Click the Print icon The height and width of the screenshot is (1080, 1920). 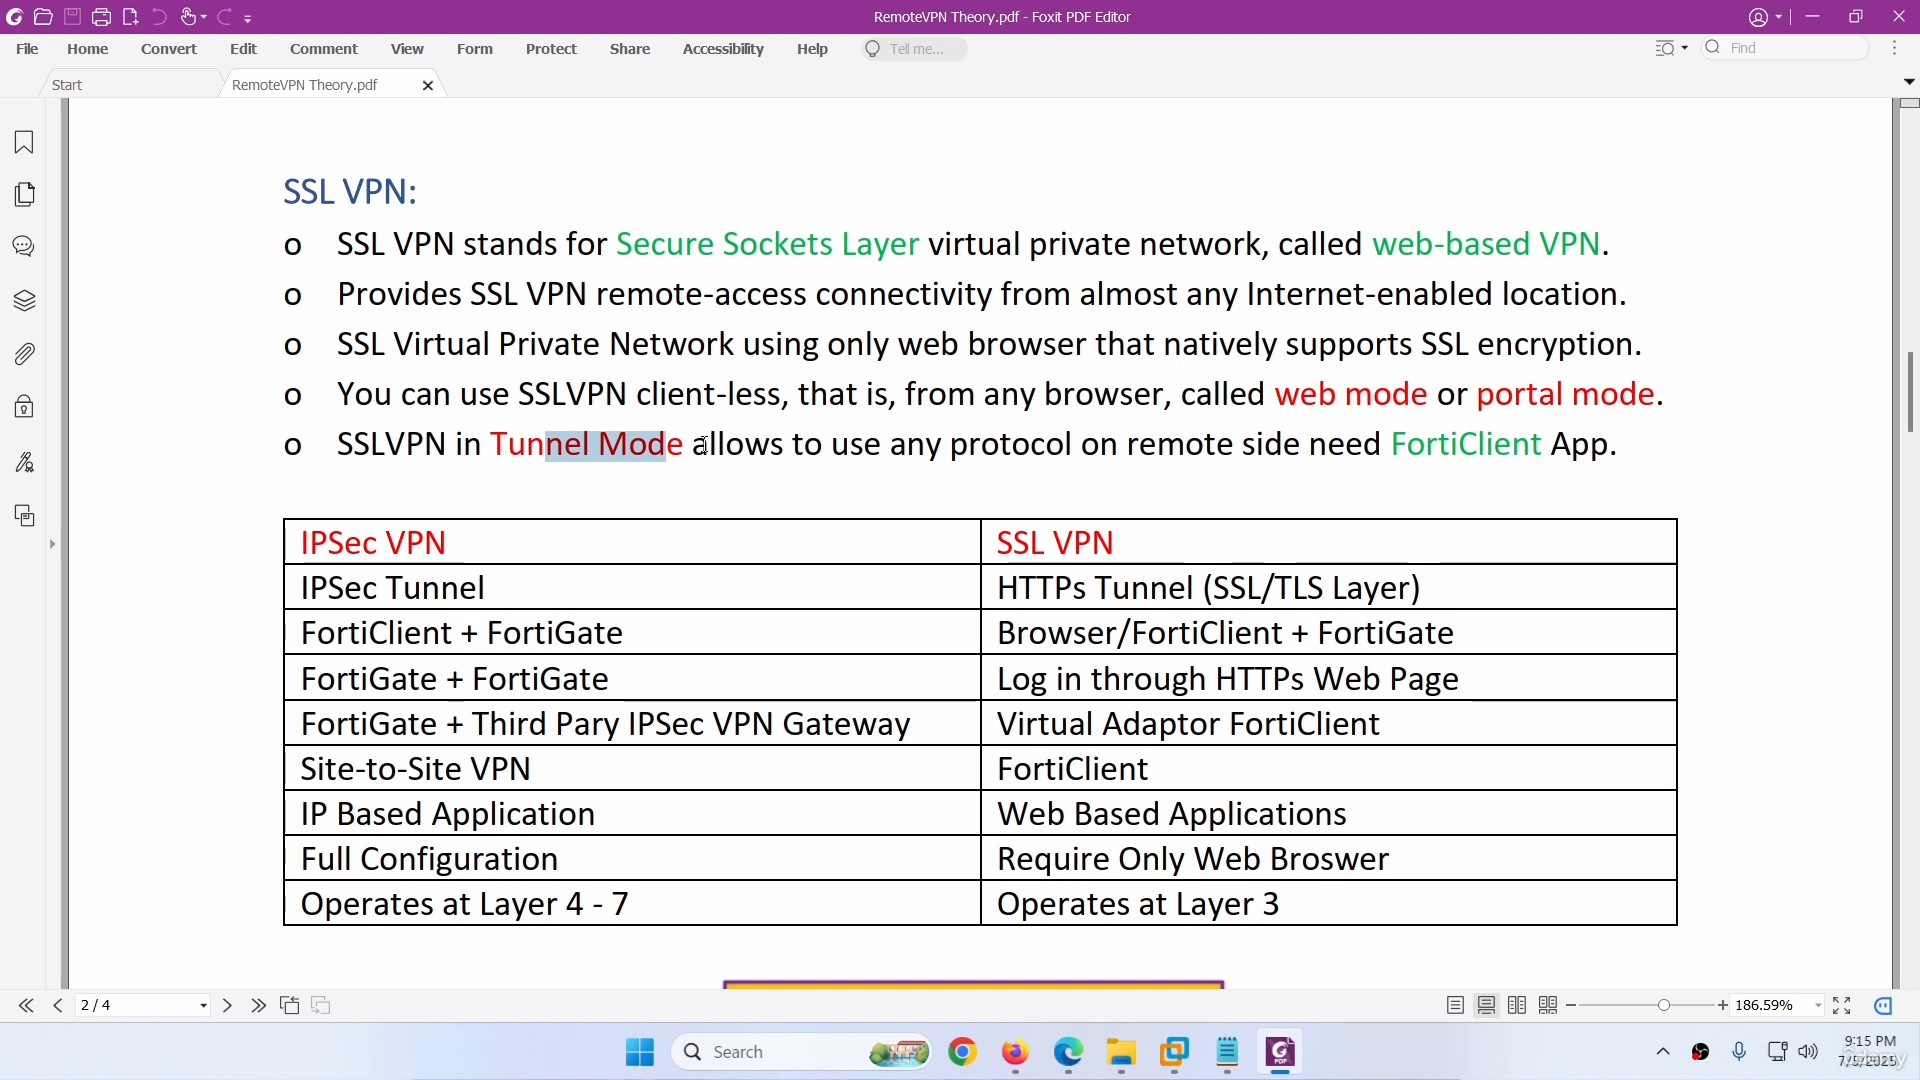coord(101,17)
